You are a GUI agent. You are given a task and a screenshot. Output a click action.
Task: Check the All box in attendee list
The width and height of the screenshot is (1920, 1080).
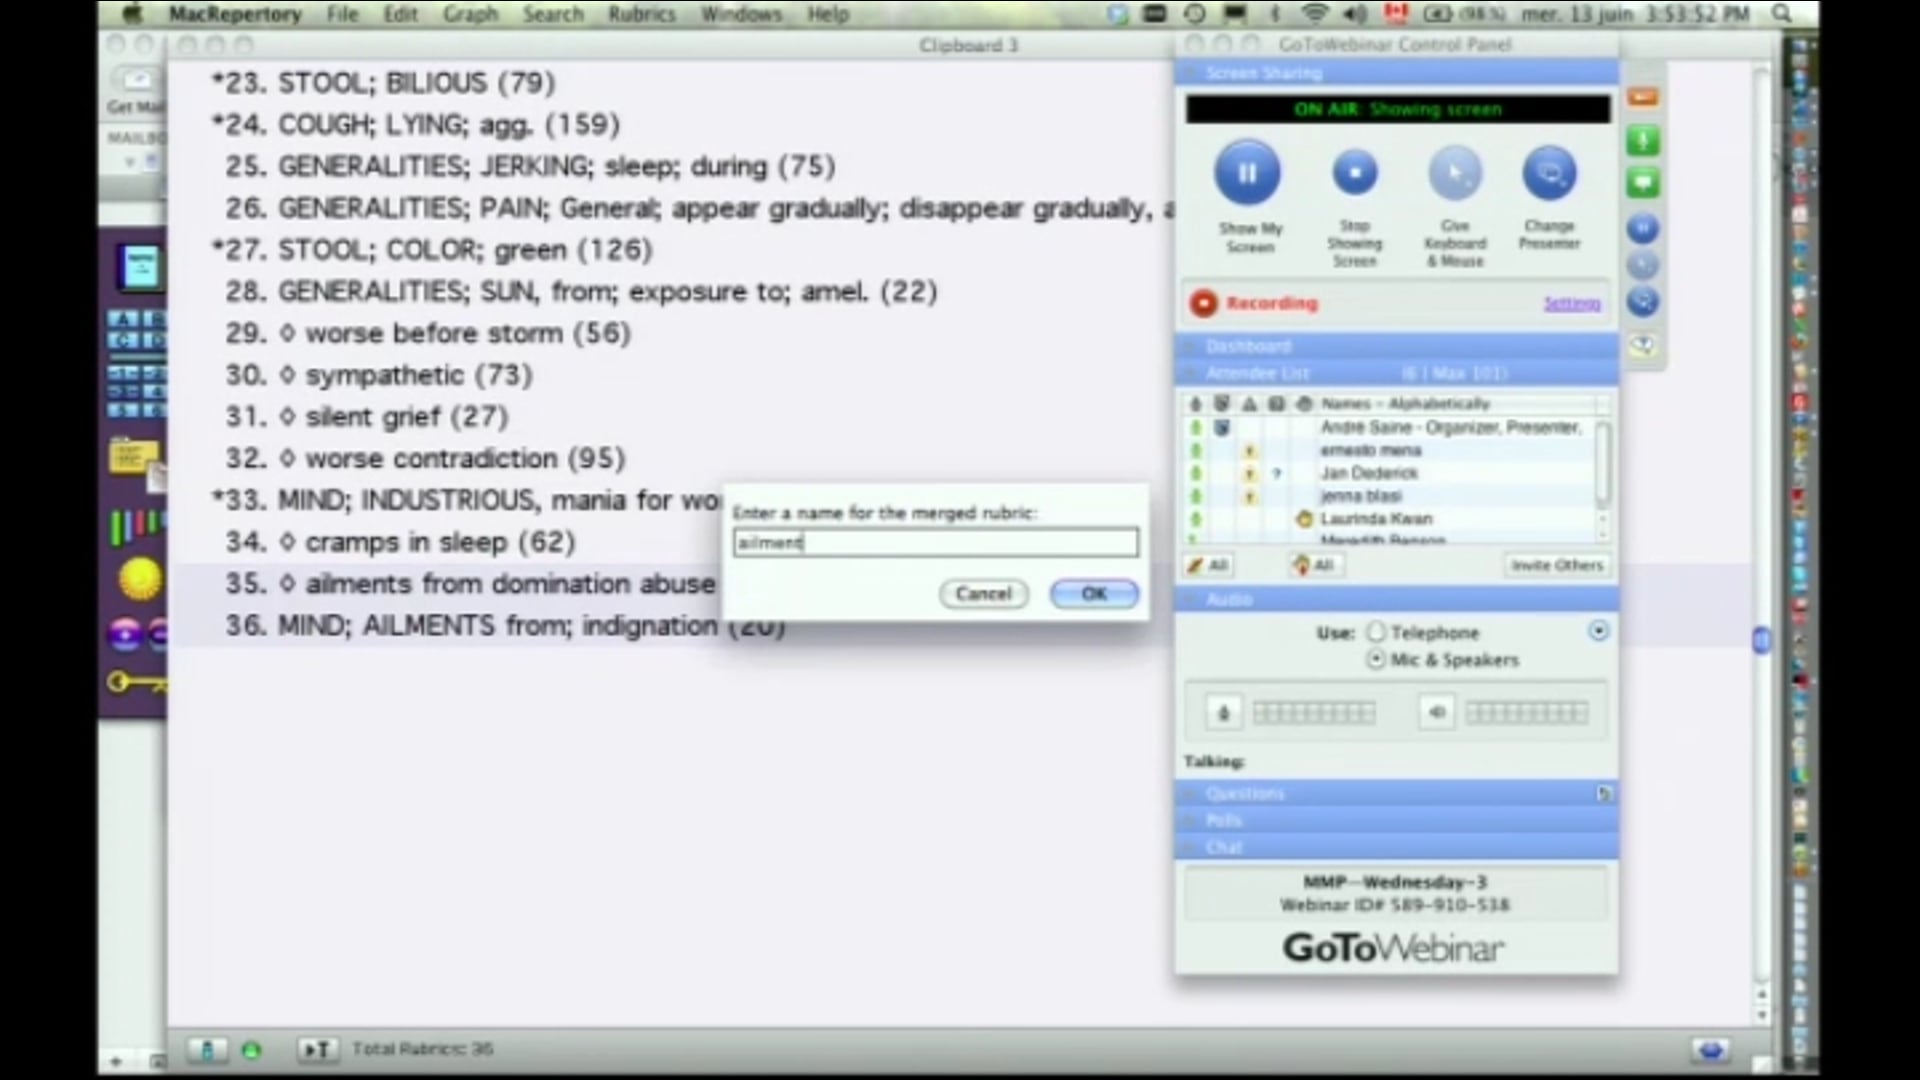click(1208, 565)
